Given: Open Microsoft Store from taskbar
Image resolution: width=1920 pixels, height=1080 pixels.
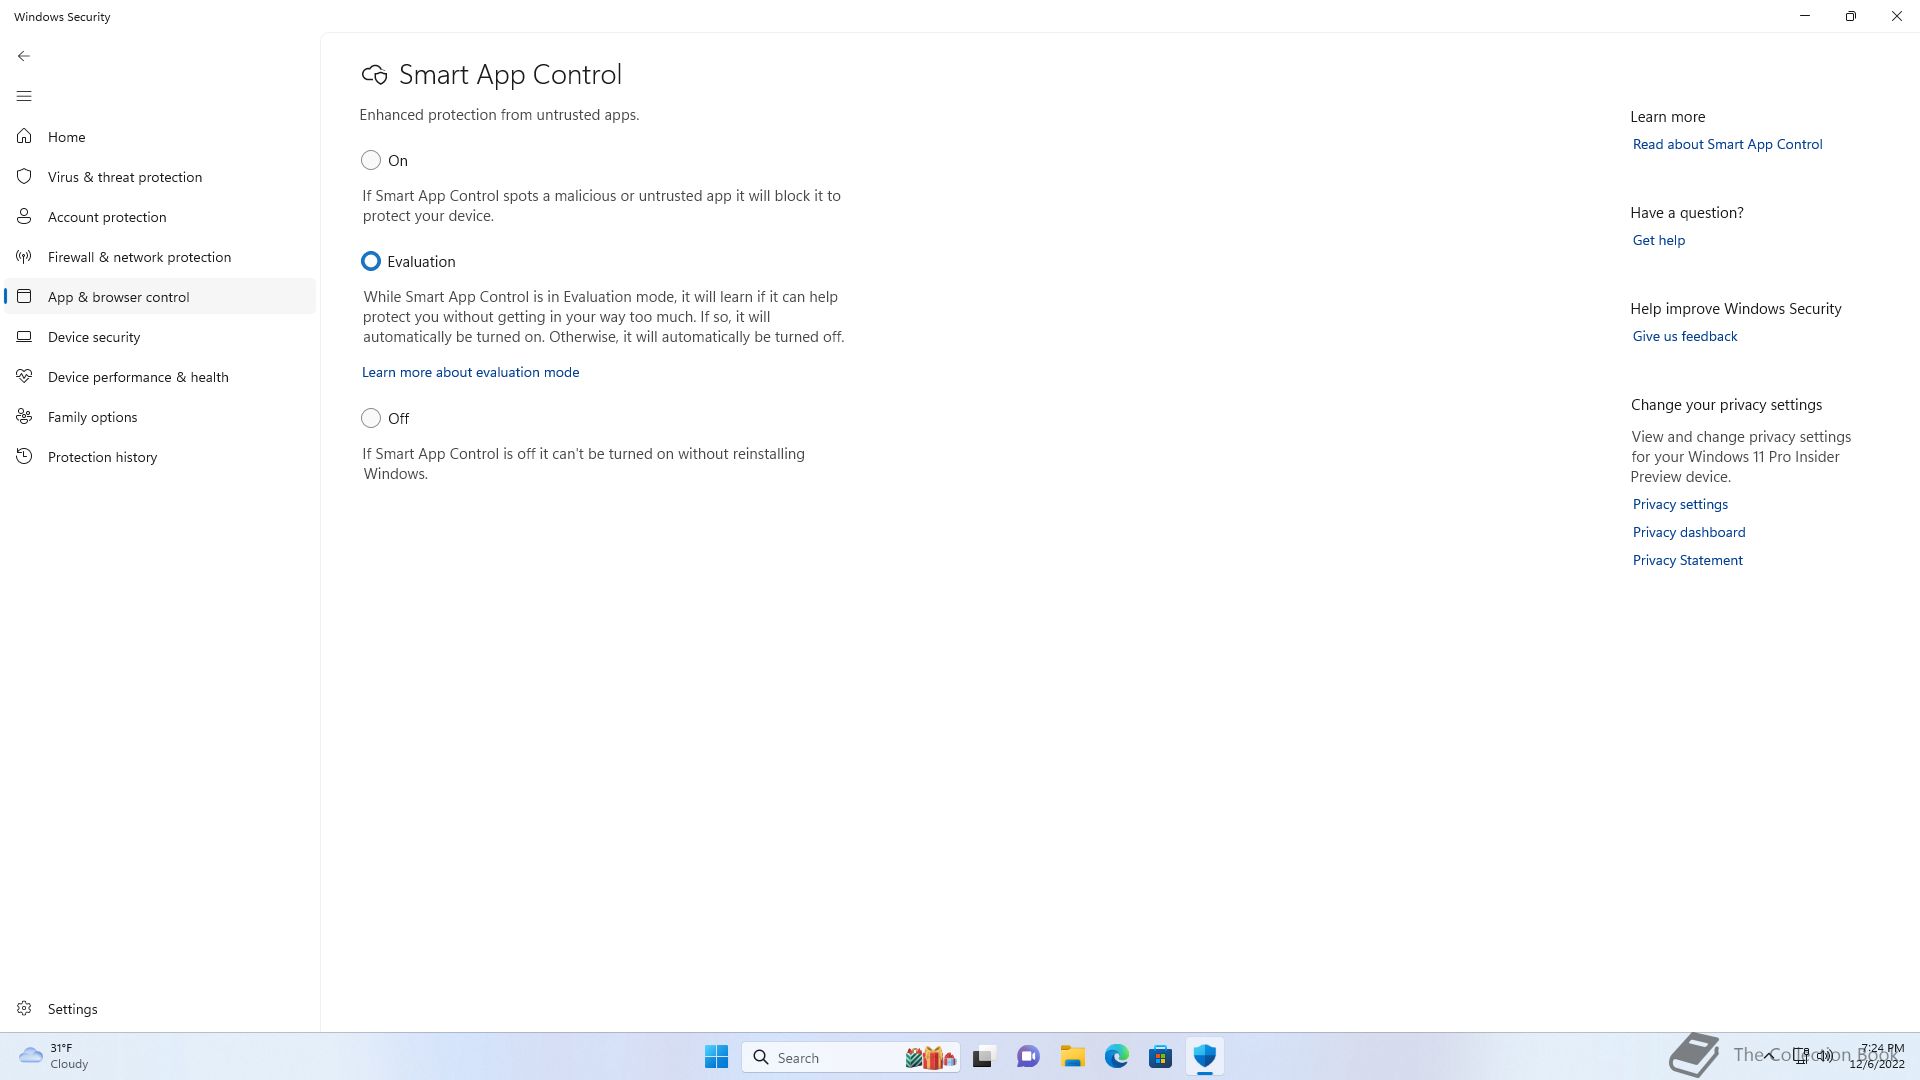Looking at the screenshot, I should click(x=1161, y=1057).
